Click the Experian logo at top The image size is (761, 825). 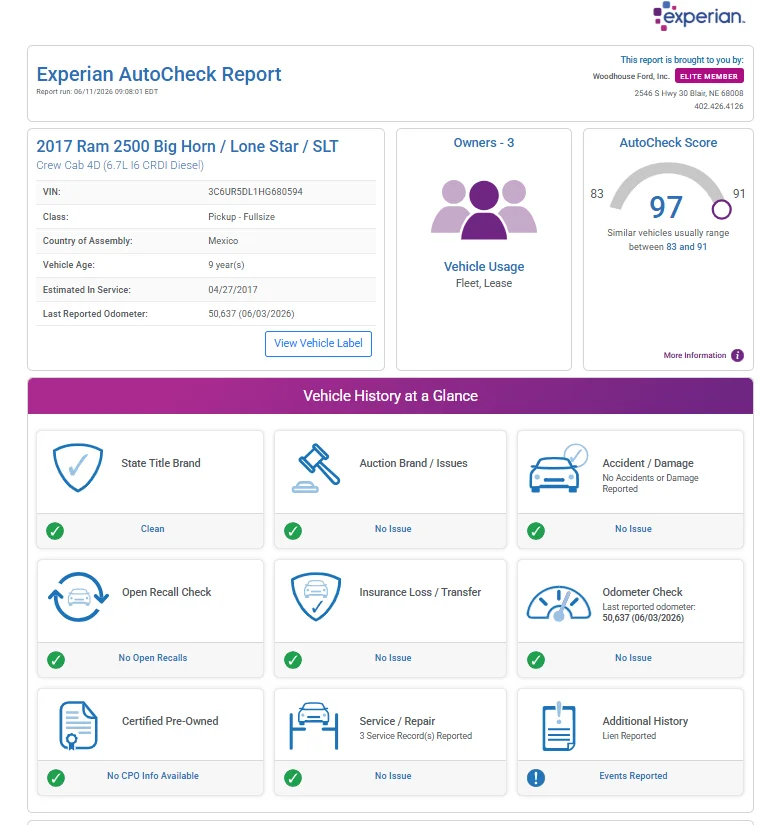(698, 16)
